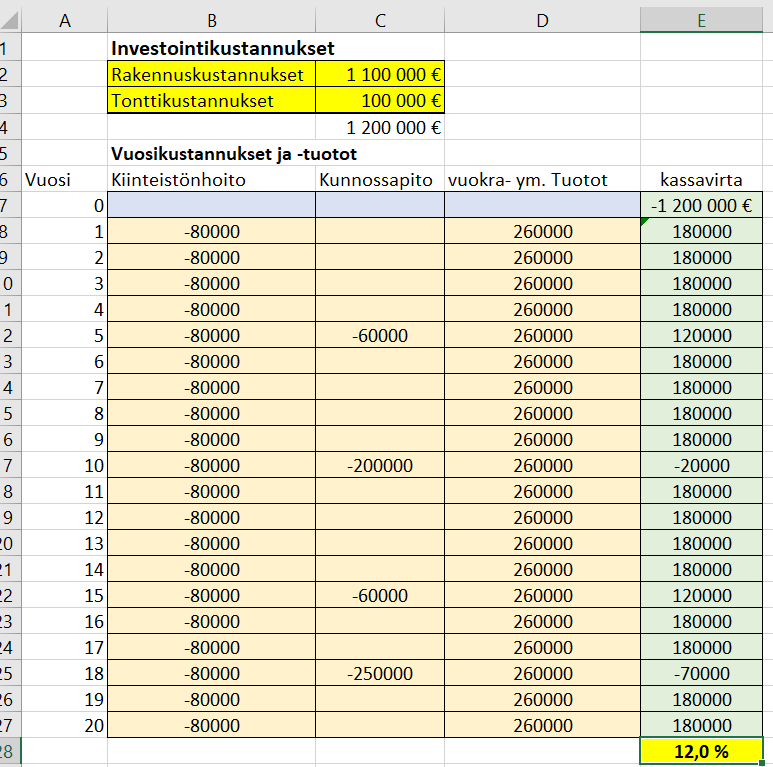Select the 'Kiinteistönhoito' header cell
This screenshot has height=767, width=773.
click(211, 179)
